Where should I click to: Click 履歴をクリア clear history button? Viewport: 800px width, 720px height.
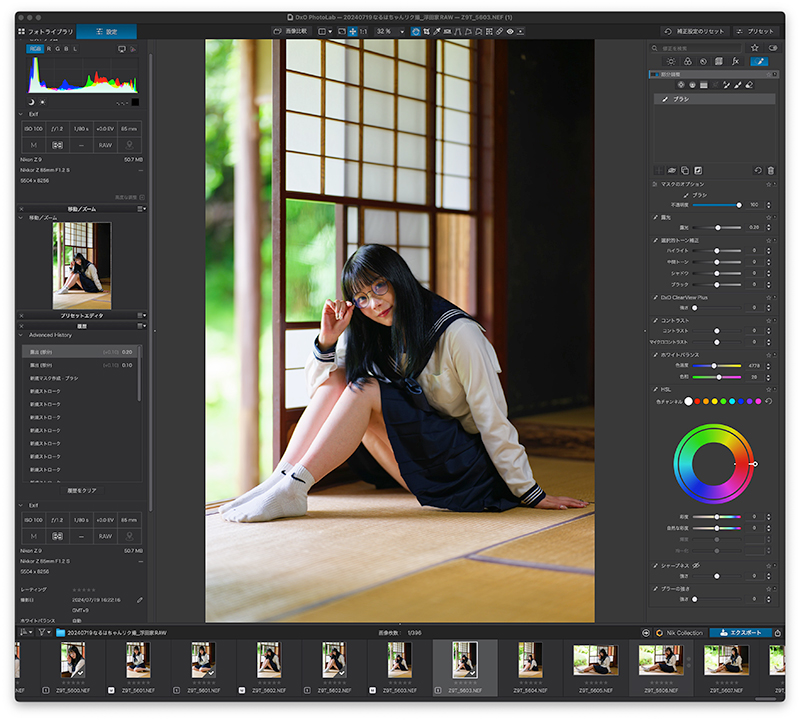point(82,490)
